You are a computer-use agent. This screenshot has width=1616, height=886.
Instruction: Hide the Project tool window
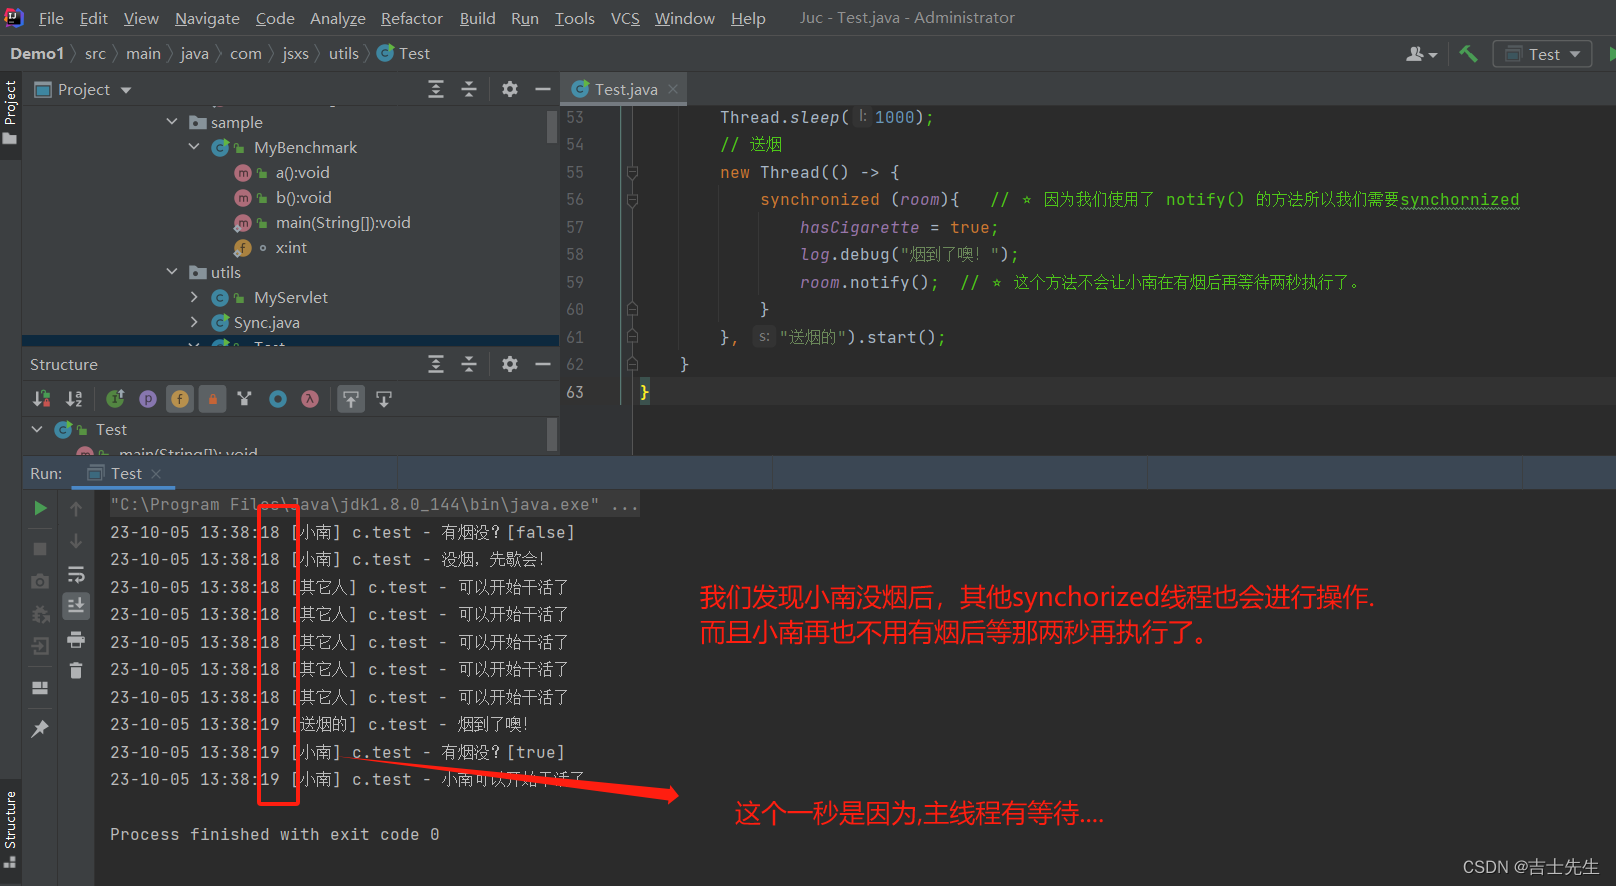[543, 89]
